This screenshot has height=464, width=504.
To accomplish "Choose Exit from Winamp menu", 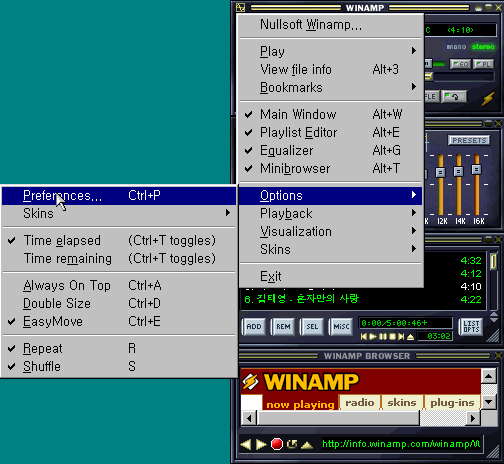I will pos(331,276).
